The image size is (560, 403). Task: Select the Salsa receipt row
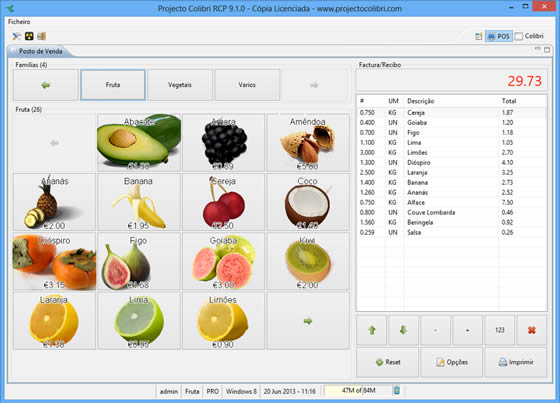451,232
